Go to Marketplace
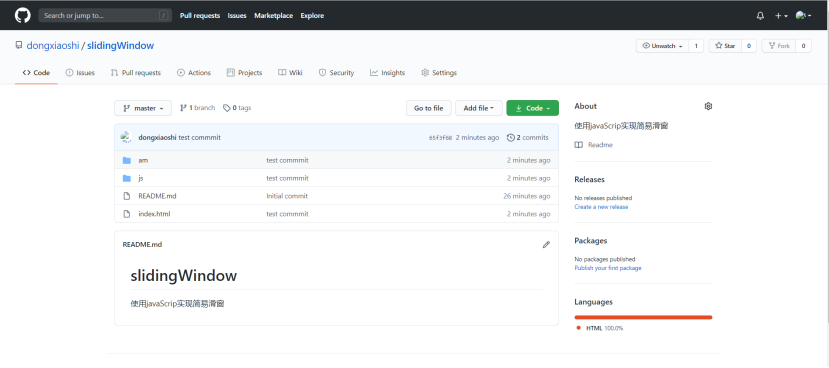 point(273,16)
